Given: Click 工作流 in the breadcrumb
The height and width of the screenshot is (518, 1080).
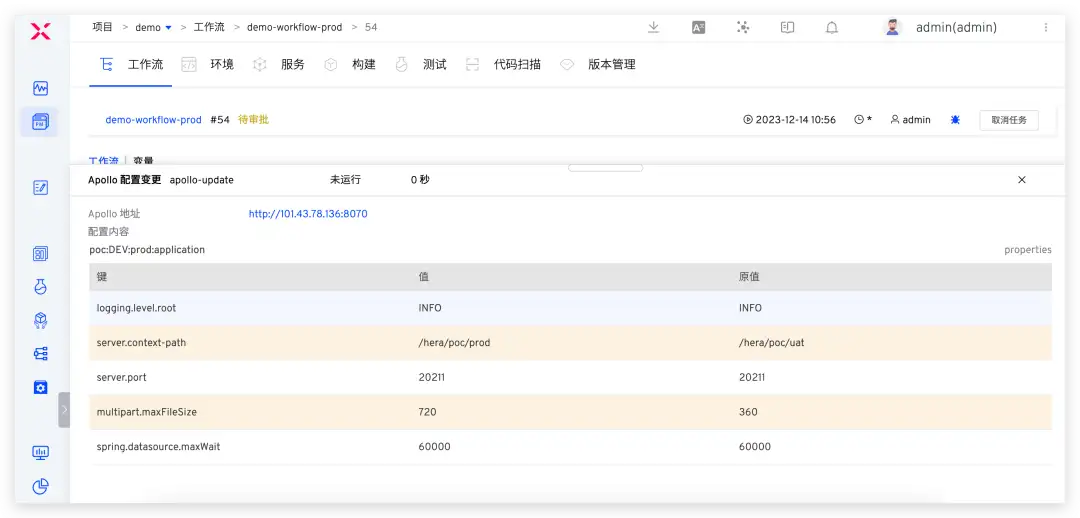Looking at the screenshot, I should (209, 28).
